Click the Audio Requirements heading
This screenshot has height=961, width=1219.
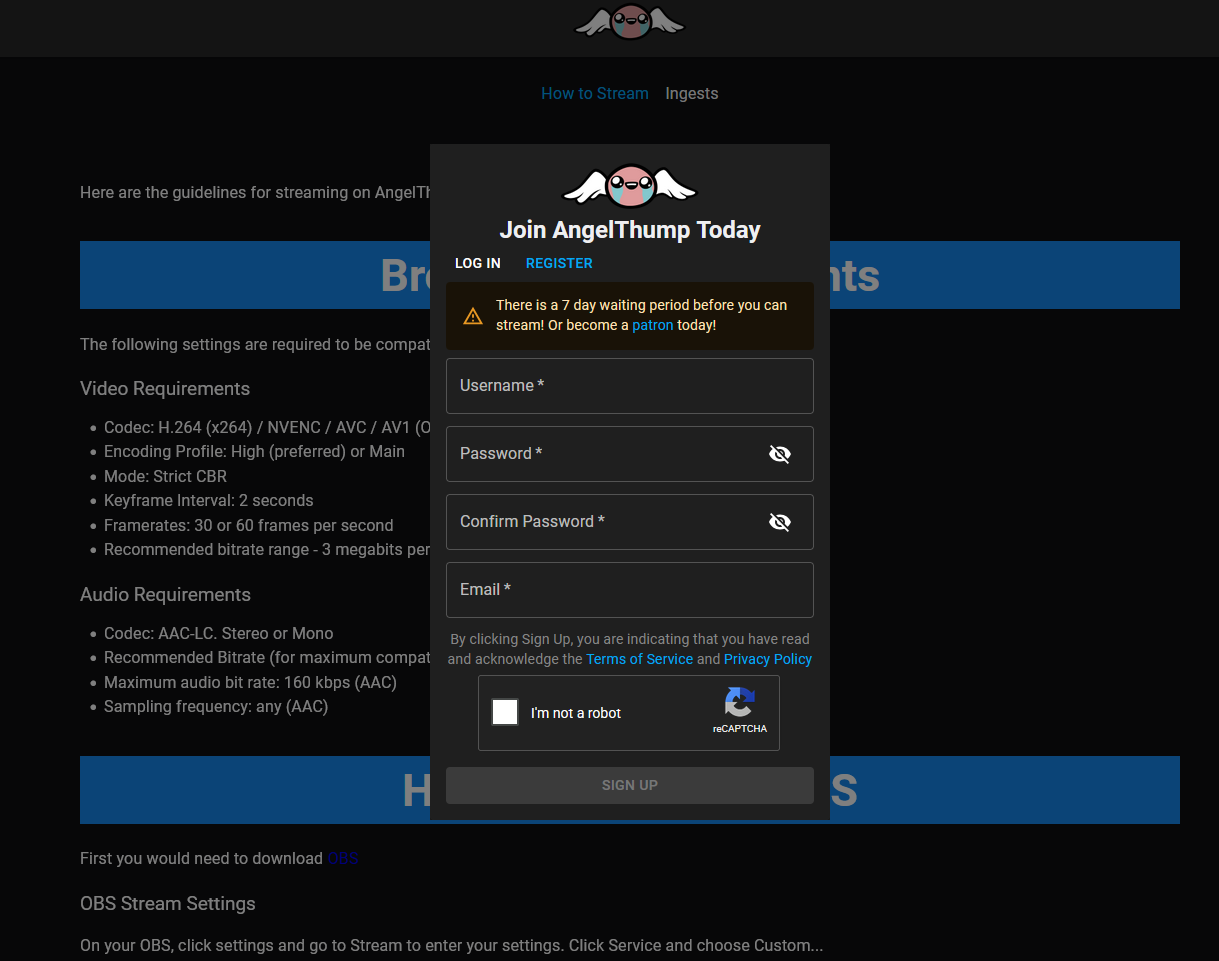click(165, 595)
